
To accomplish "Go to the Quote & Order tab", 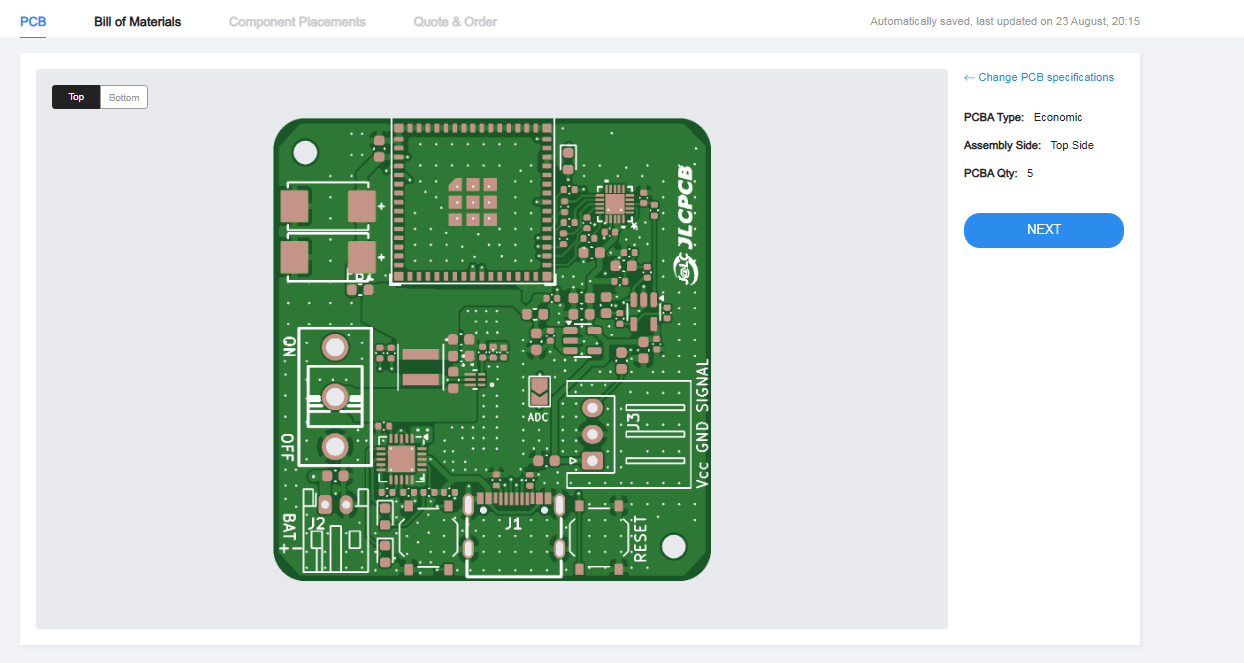I will point(455,21).
